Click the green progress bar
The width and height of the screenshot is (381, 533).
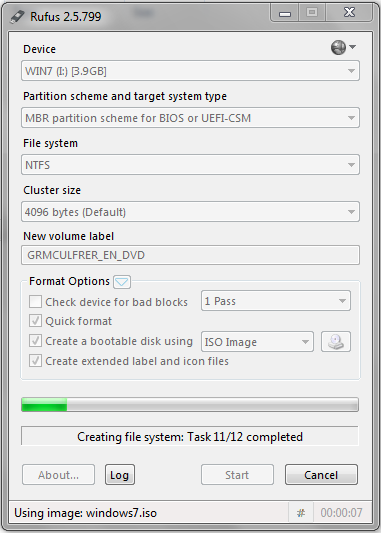[190, 405]
